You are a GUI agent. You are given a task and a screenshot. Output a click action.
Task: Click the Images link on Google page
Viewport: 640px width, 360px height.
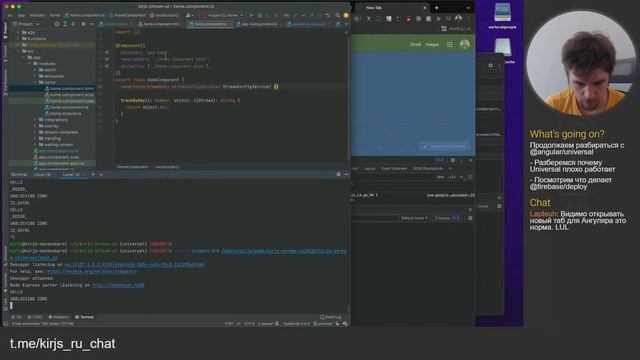pyautogui.click(x=432, y=44)
